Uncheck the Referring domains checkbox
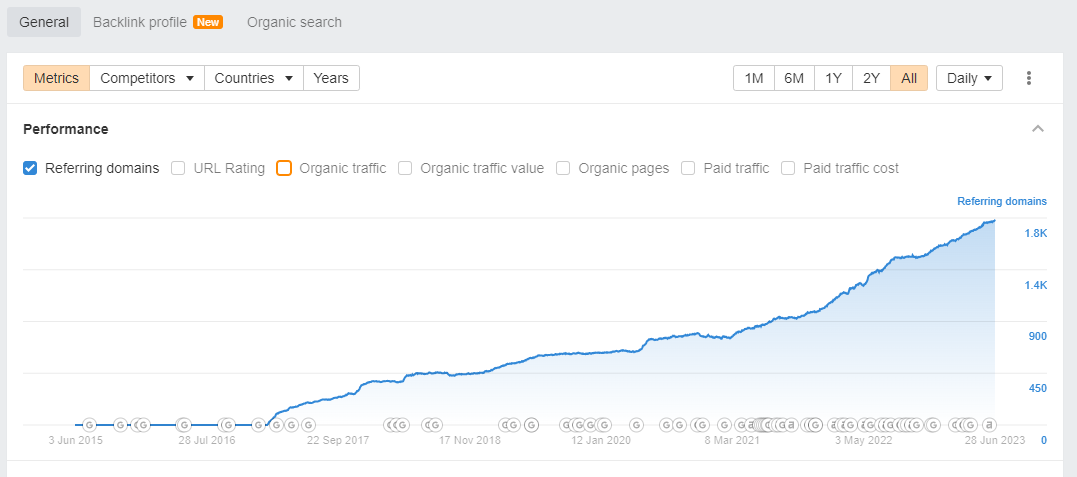 coord(30,168)
